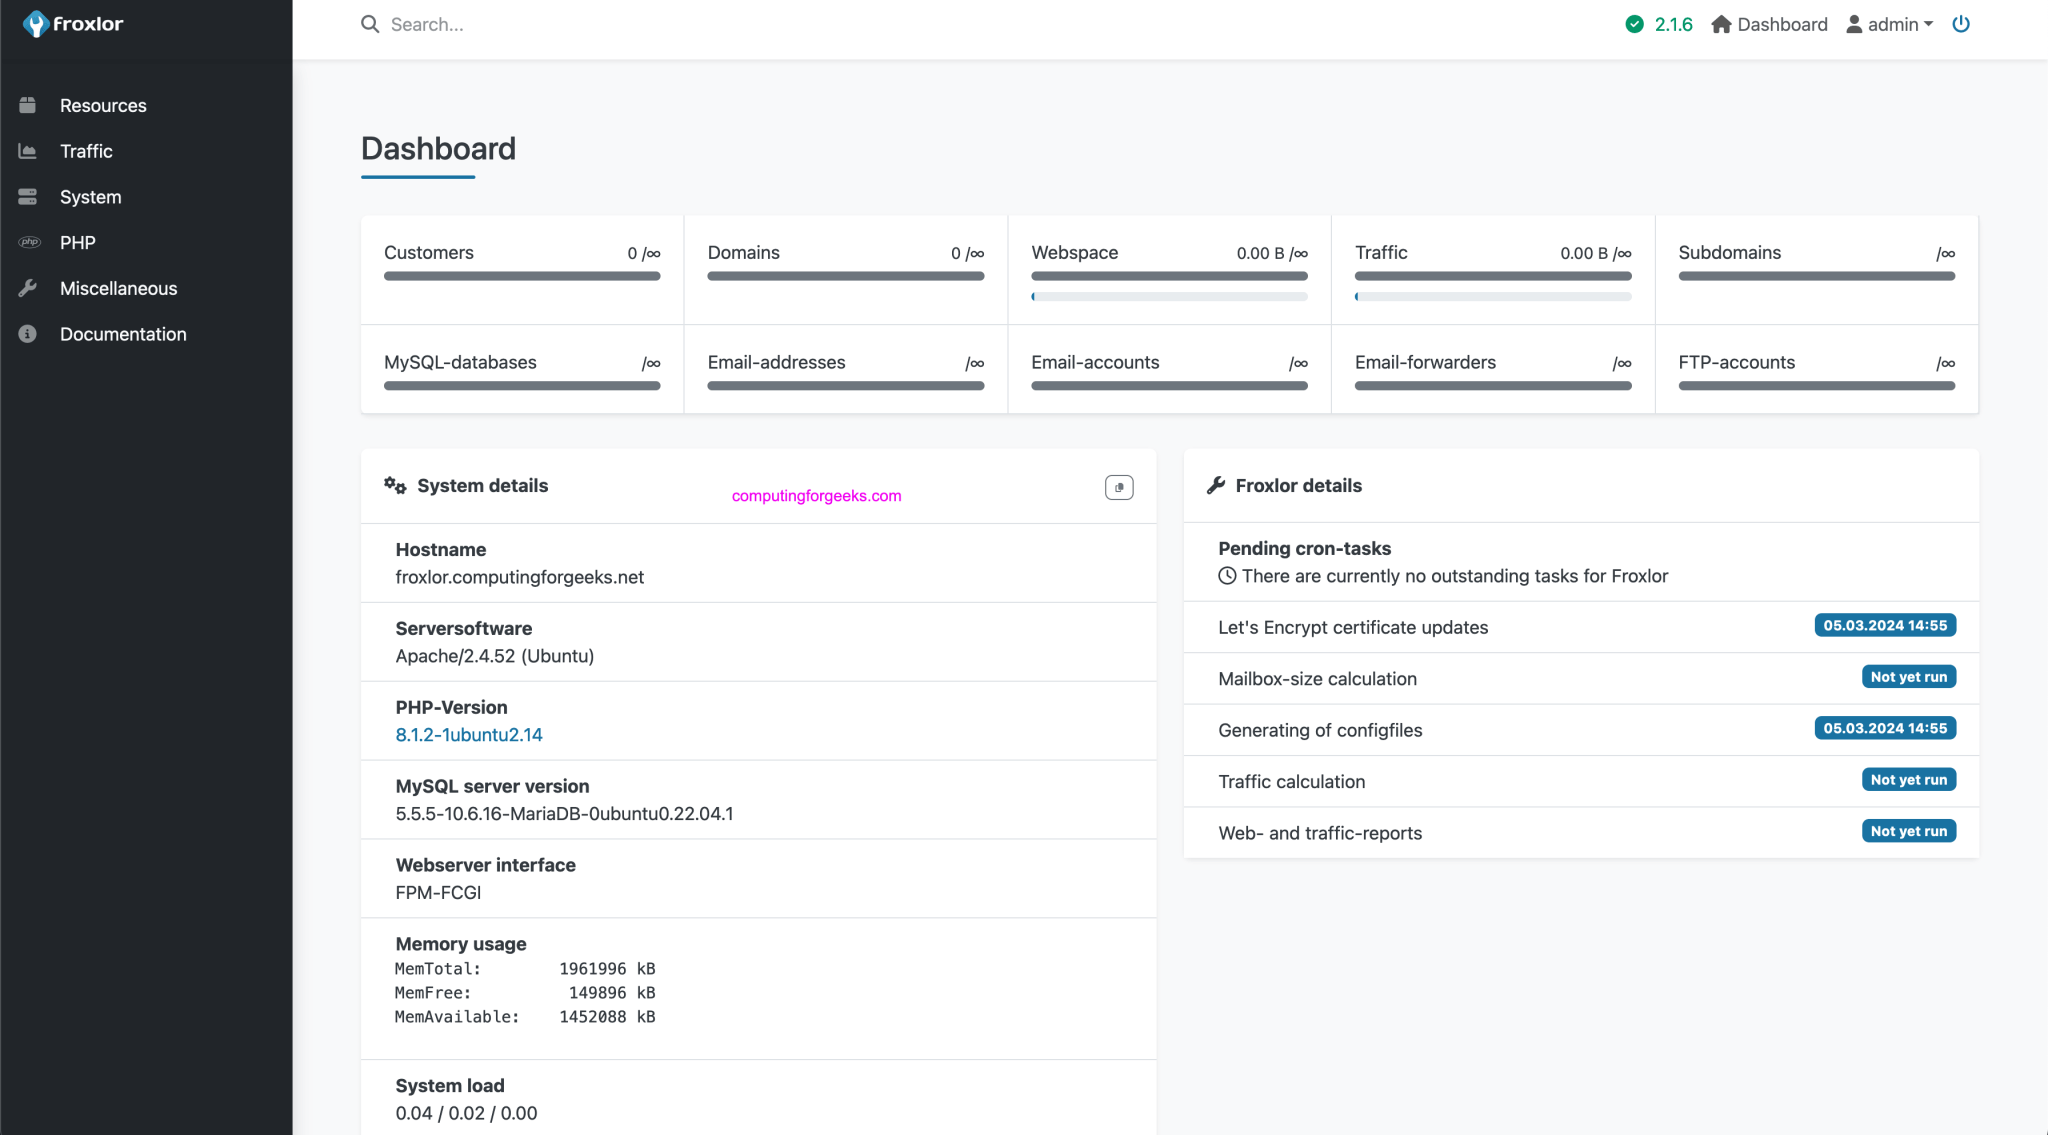Select the Miscellaneous wrench icon
The image size is (2048, 1135).
(27, 288)
